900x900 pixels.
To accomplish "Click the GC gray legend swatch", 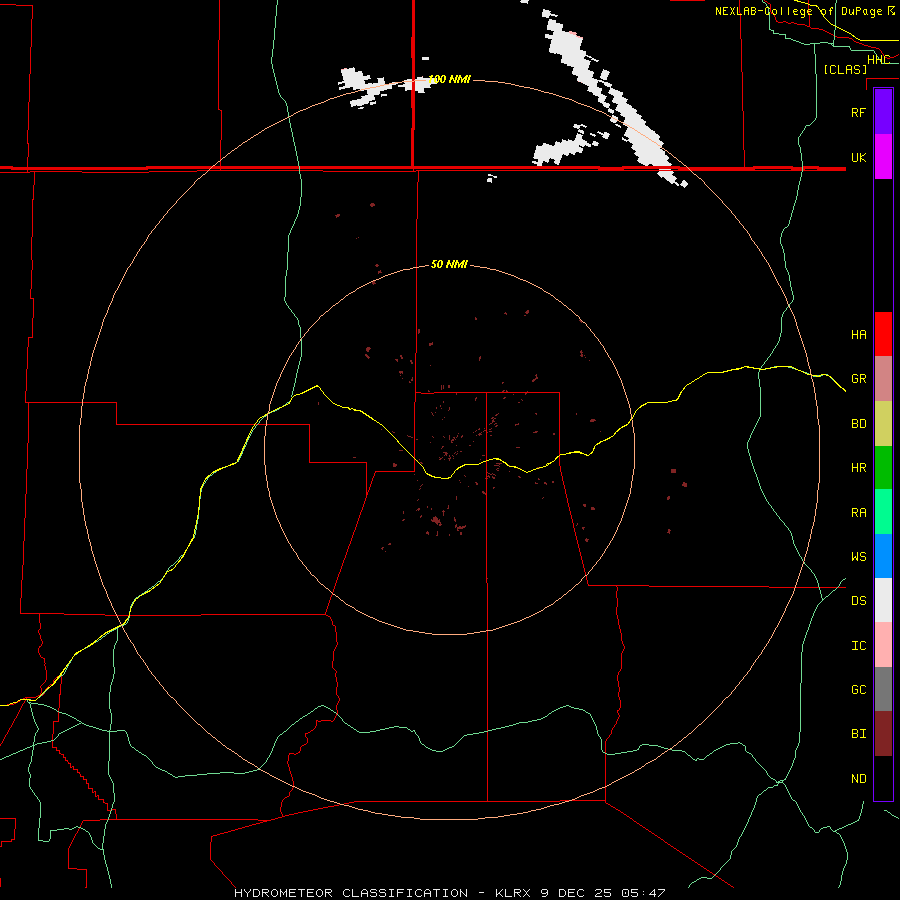I will pyautogui.click(x=883, y=689).
